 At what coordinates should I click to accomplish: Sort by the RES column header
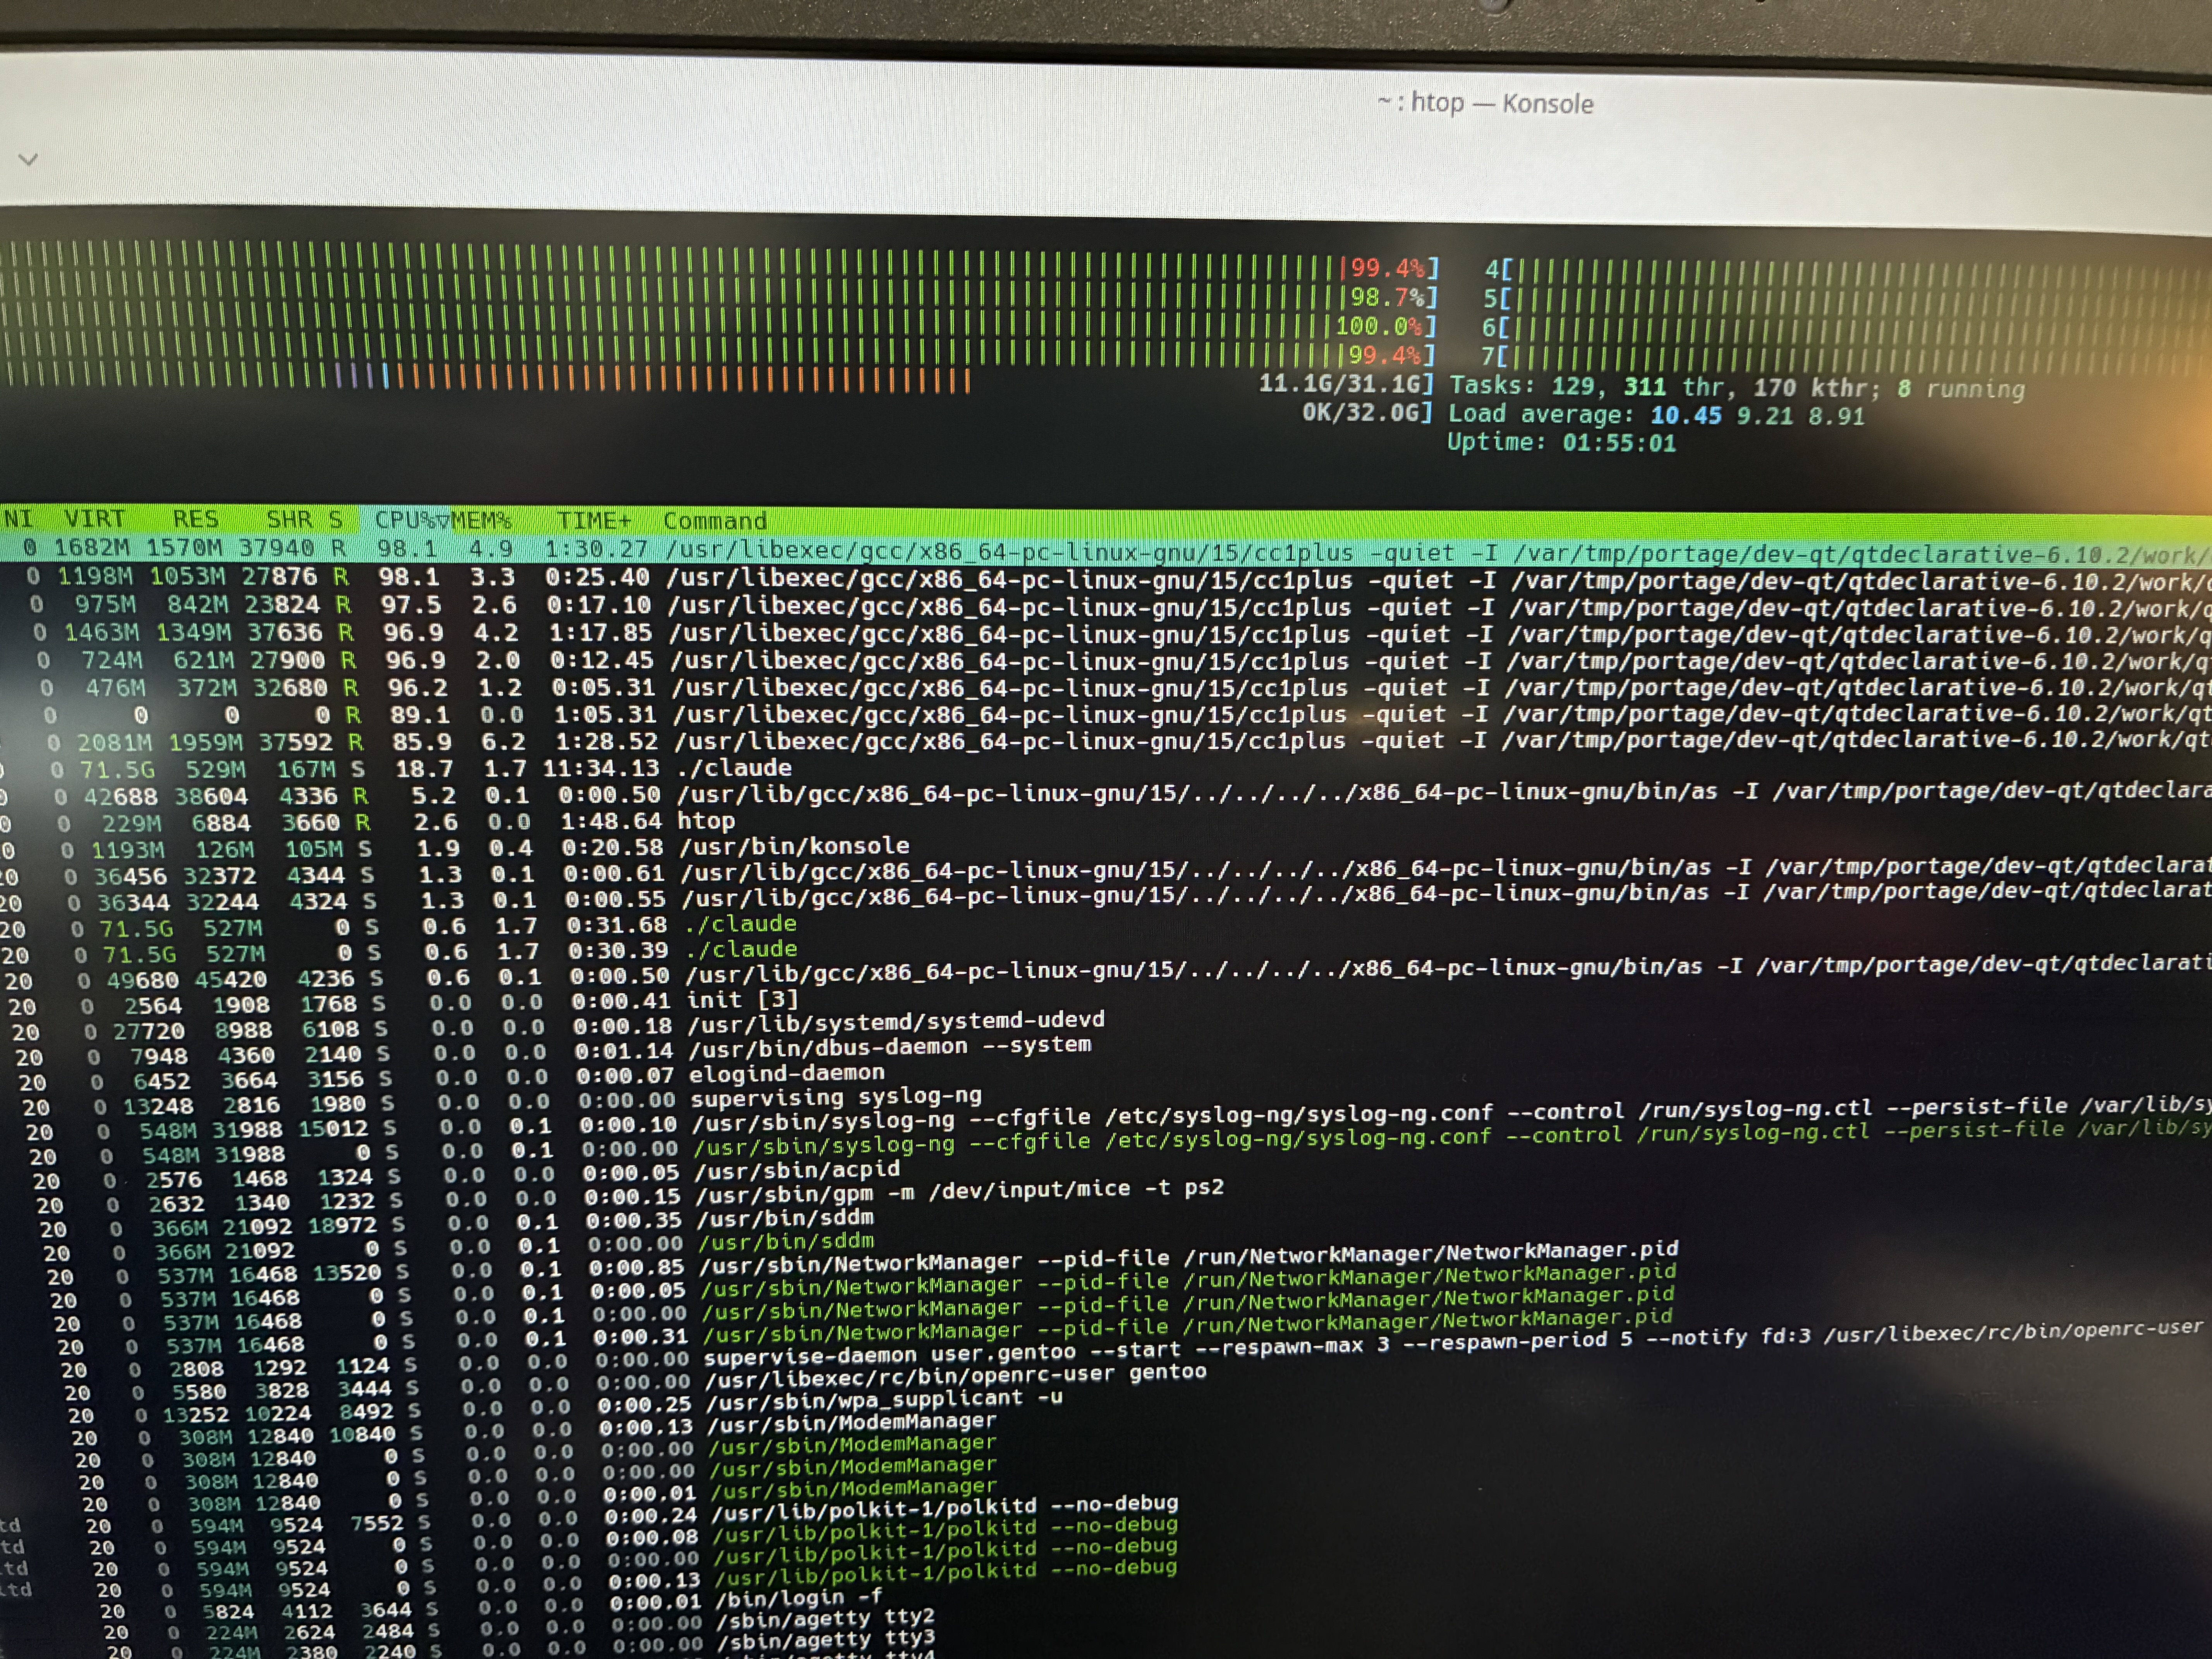click(195, 519)
